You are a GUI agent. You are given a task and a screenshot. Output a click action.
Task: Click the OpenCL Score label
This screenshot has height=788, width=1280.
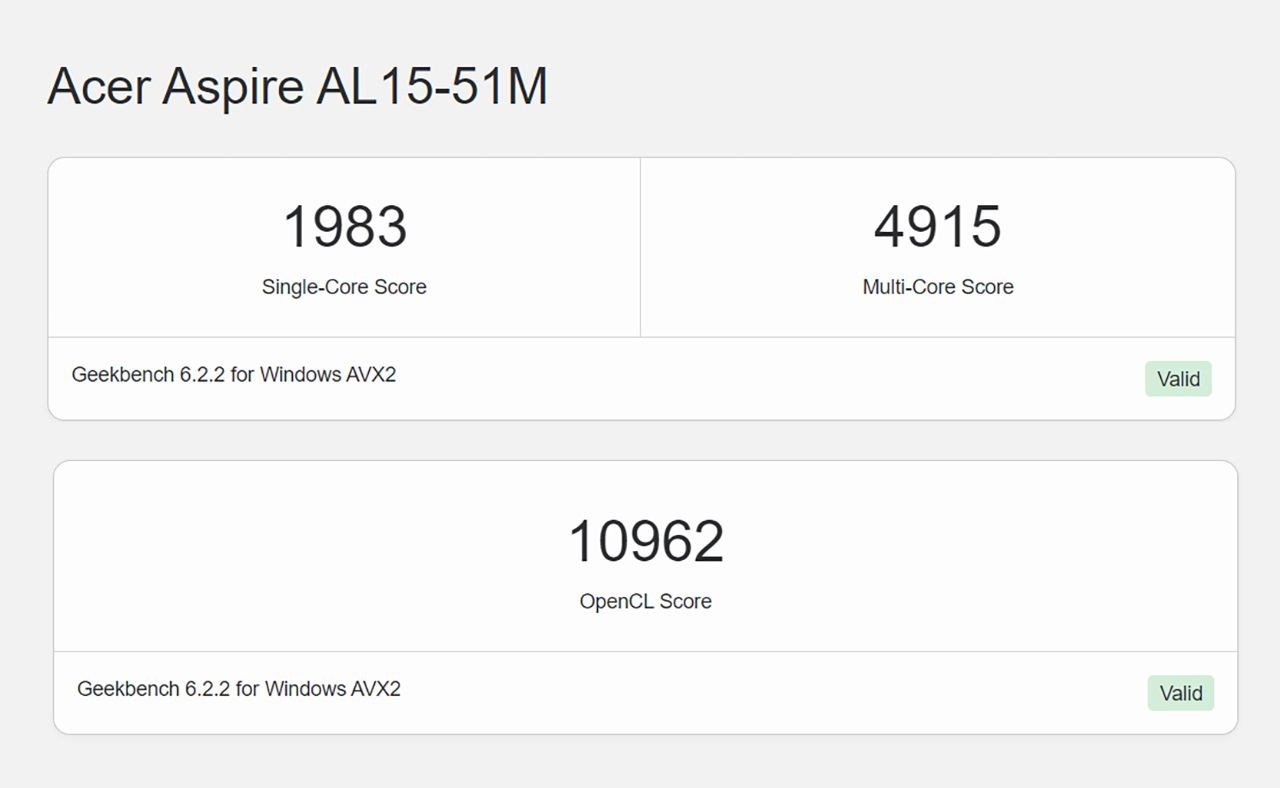(645, 601)
